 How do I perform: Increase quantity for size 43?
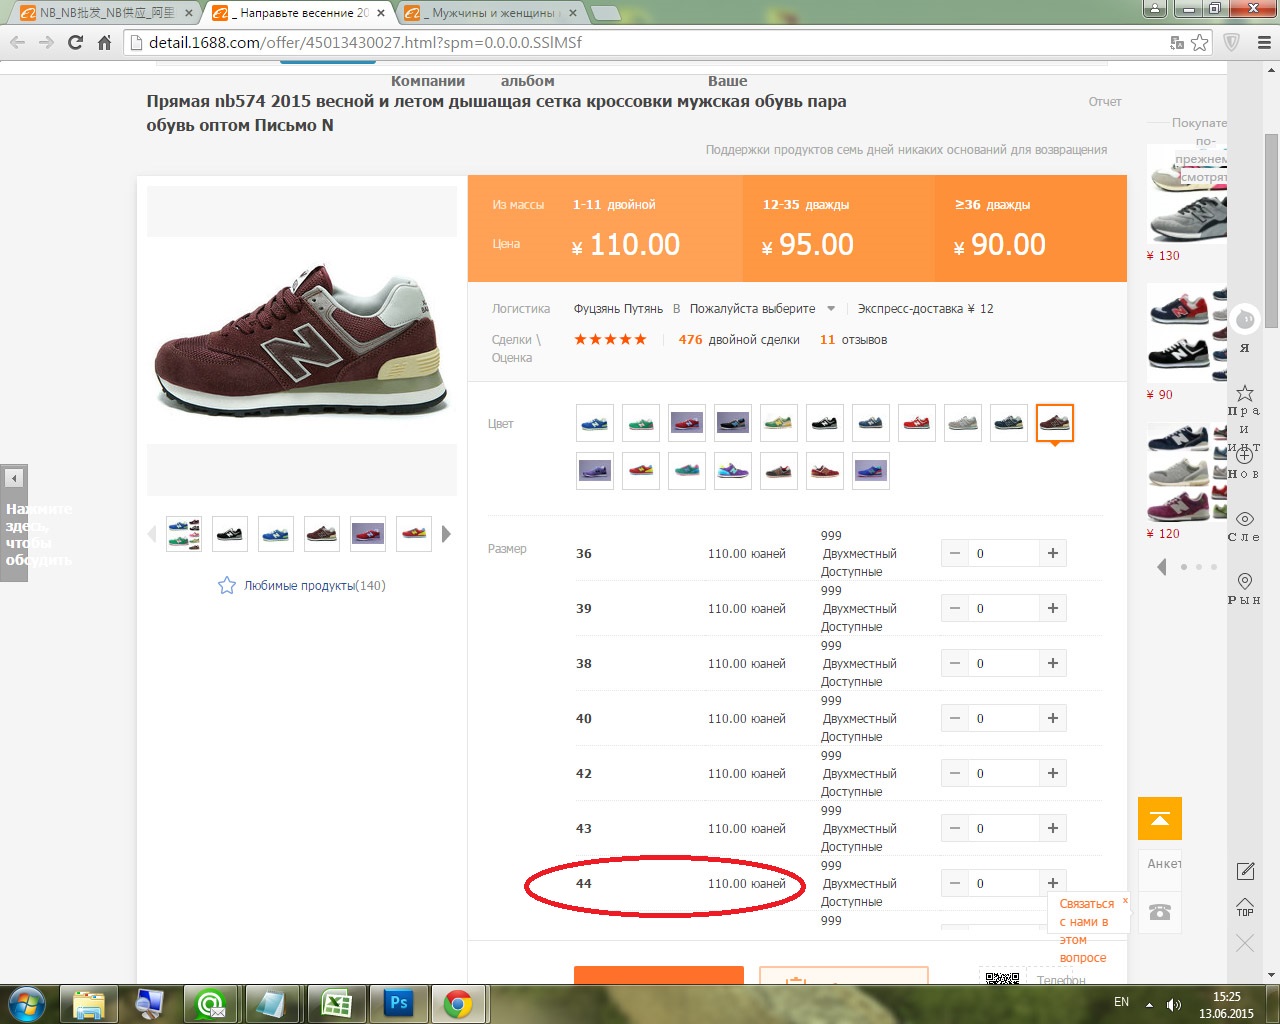click(1053, 828)
